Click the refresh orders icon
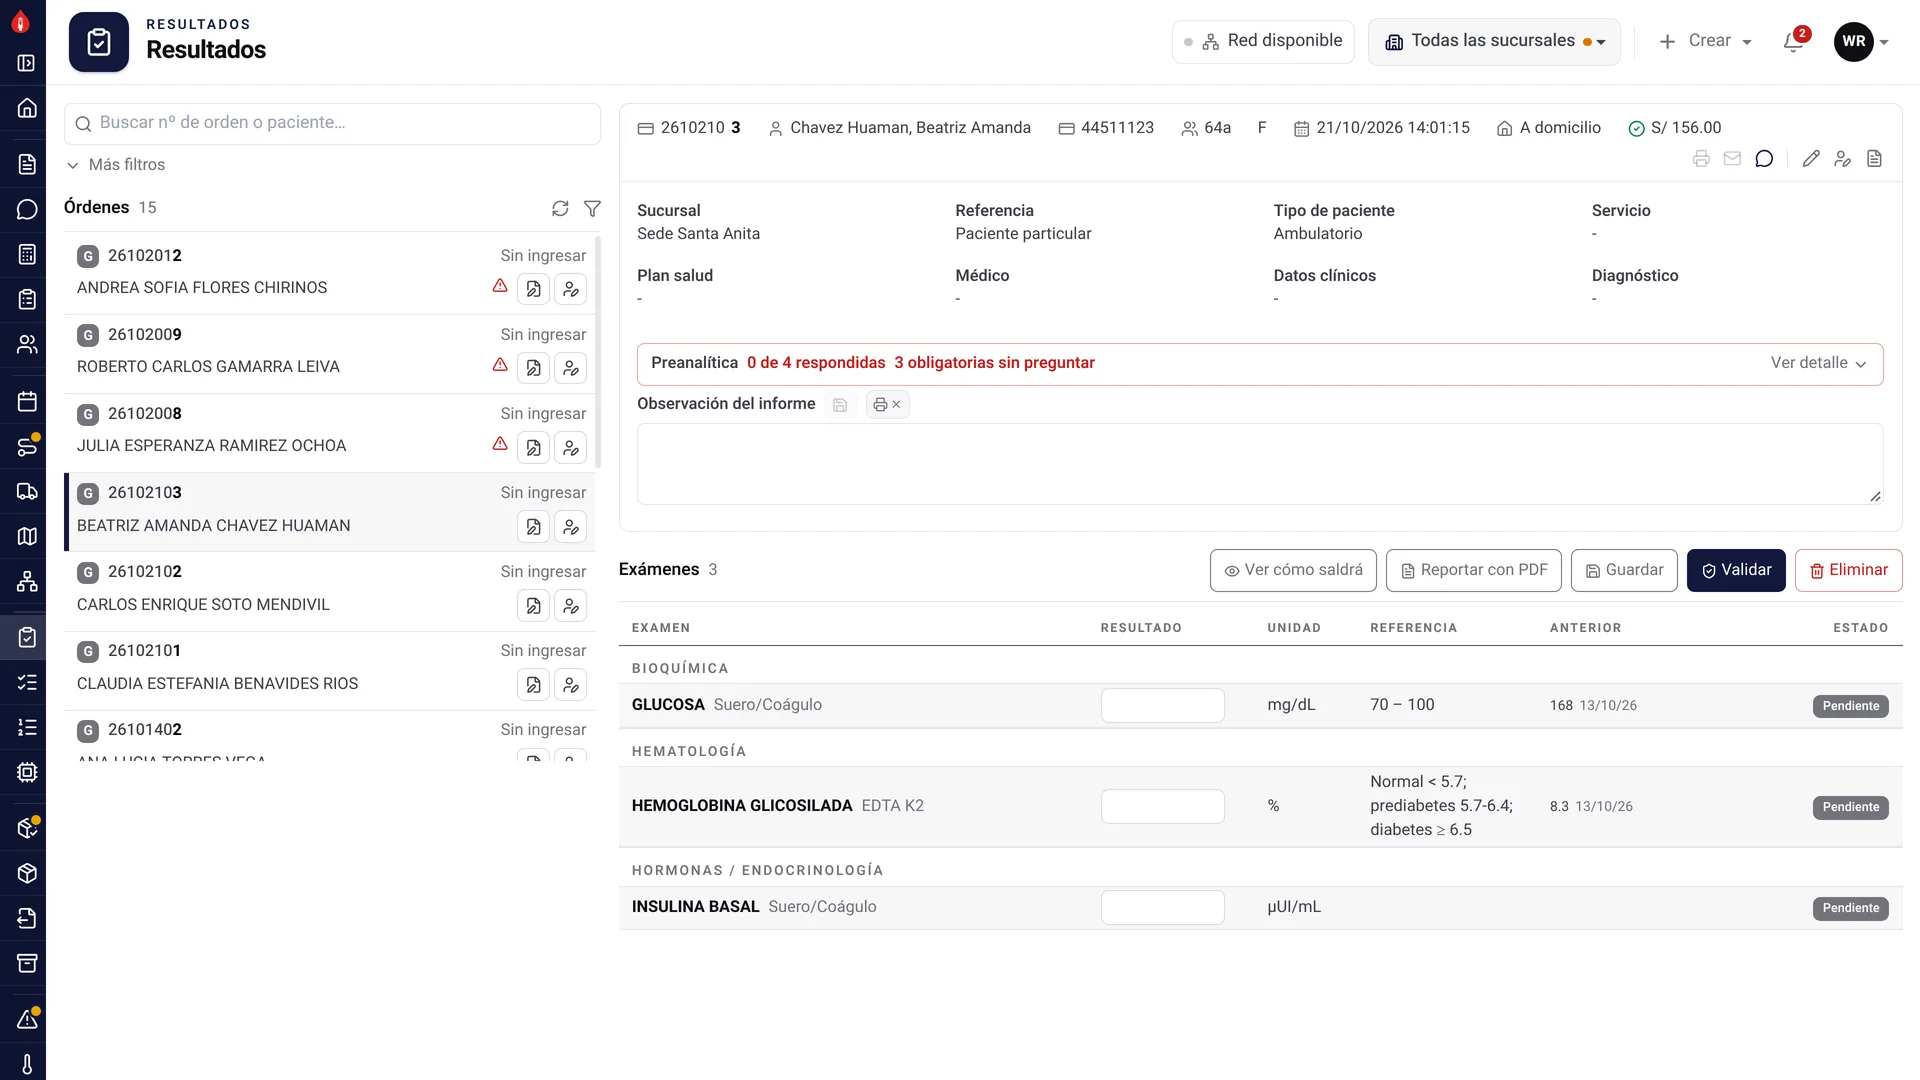 coord(560,208)
